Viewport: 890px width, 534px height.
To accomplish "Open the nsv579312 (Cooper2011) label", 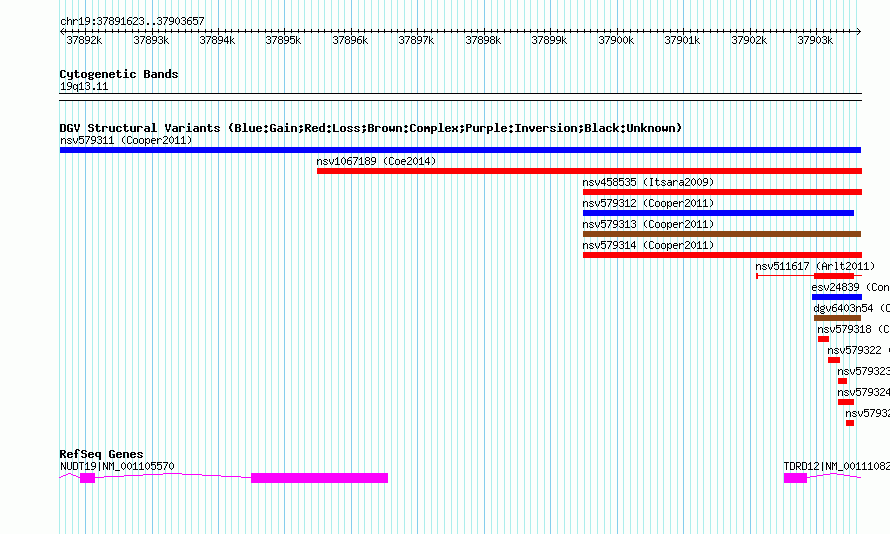I will [x=648, y=203].
